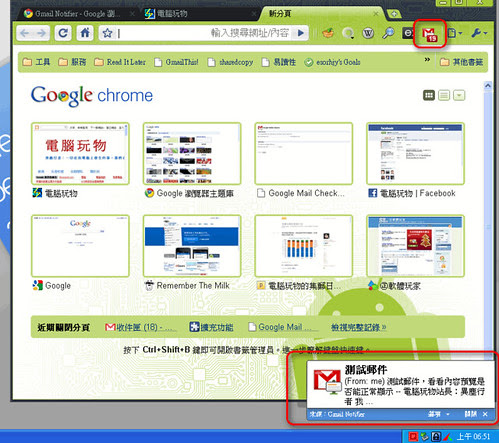Open 電腦玩物 Facebook thumbnail
This screenshot has width=499, height=443.
point(415,154)
